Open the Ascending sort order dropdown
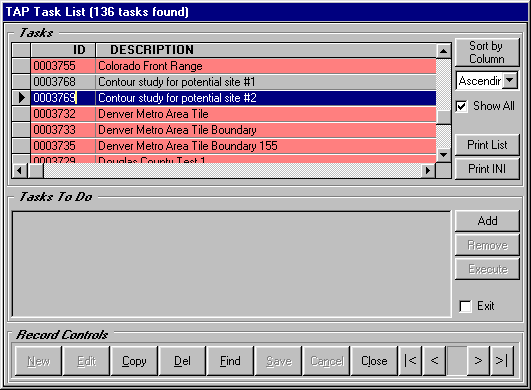531x390 pixels. pos(510,81)
